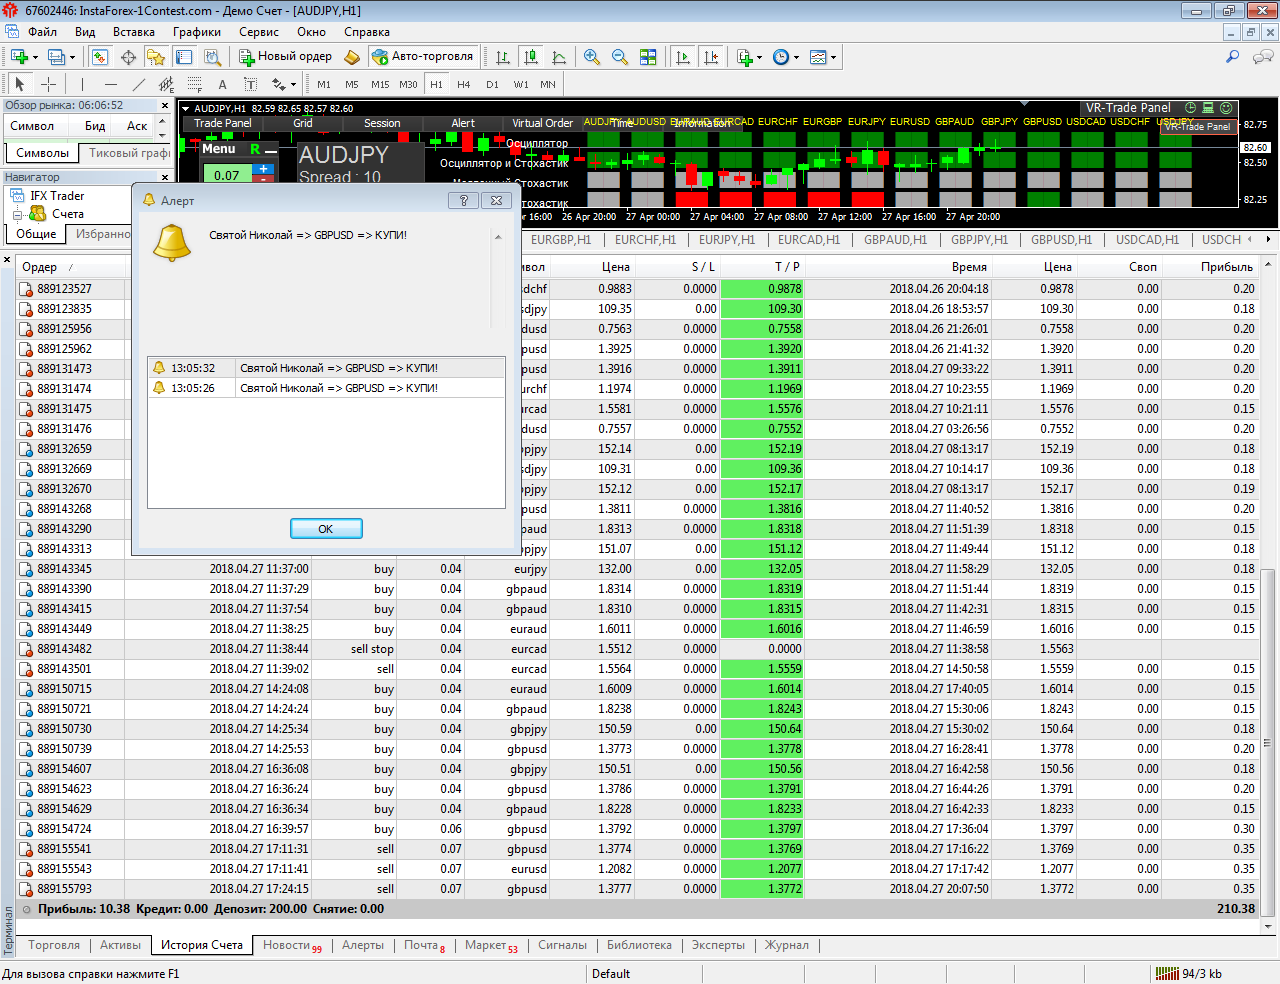Click the blue plus lot increase button
This screenshot has height=984, width=1280.
[x=263, y=169]
